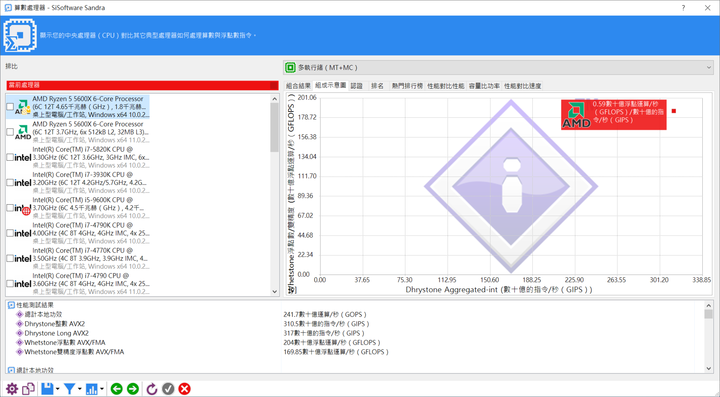The height and width of the screenshot is (397, 720).
Task: Click the purple refresh icon
Action: [152, 389]
